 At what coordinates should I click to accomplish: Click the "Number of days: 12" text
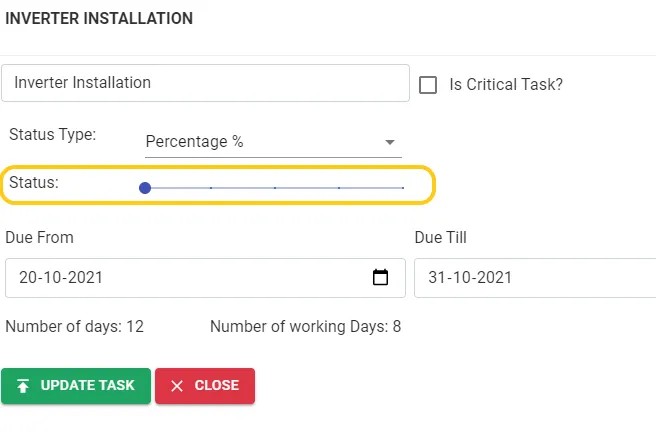click(75, 326)
